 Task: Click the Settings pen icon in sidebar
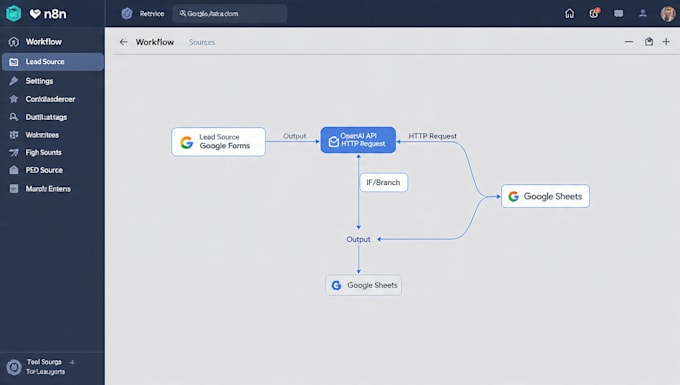14,81
